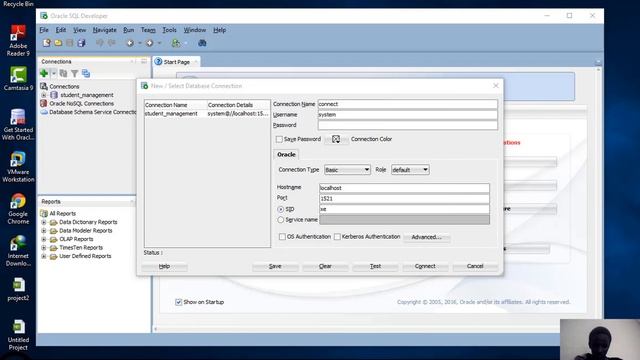The height and width of the screenshot is (360, 640).
Task: Open the Role dropdown
Action: 410,170
